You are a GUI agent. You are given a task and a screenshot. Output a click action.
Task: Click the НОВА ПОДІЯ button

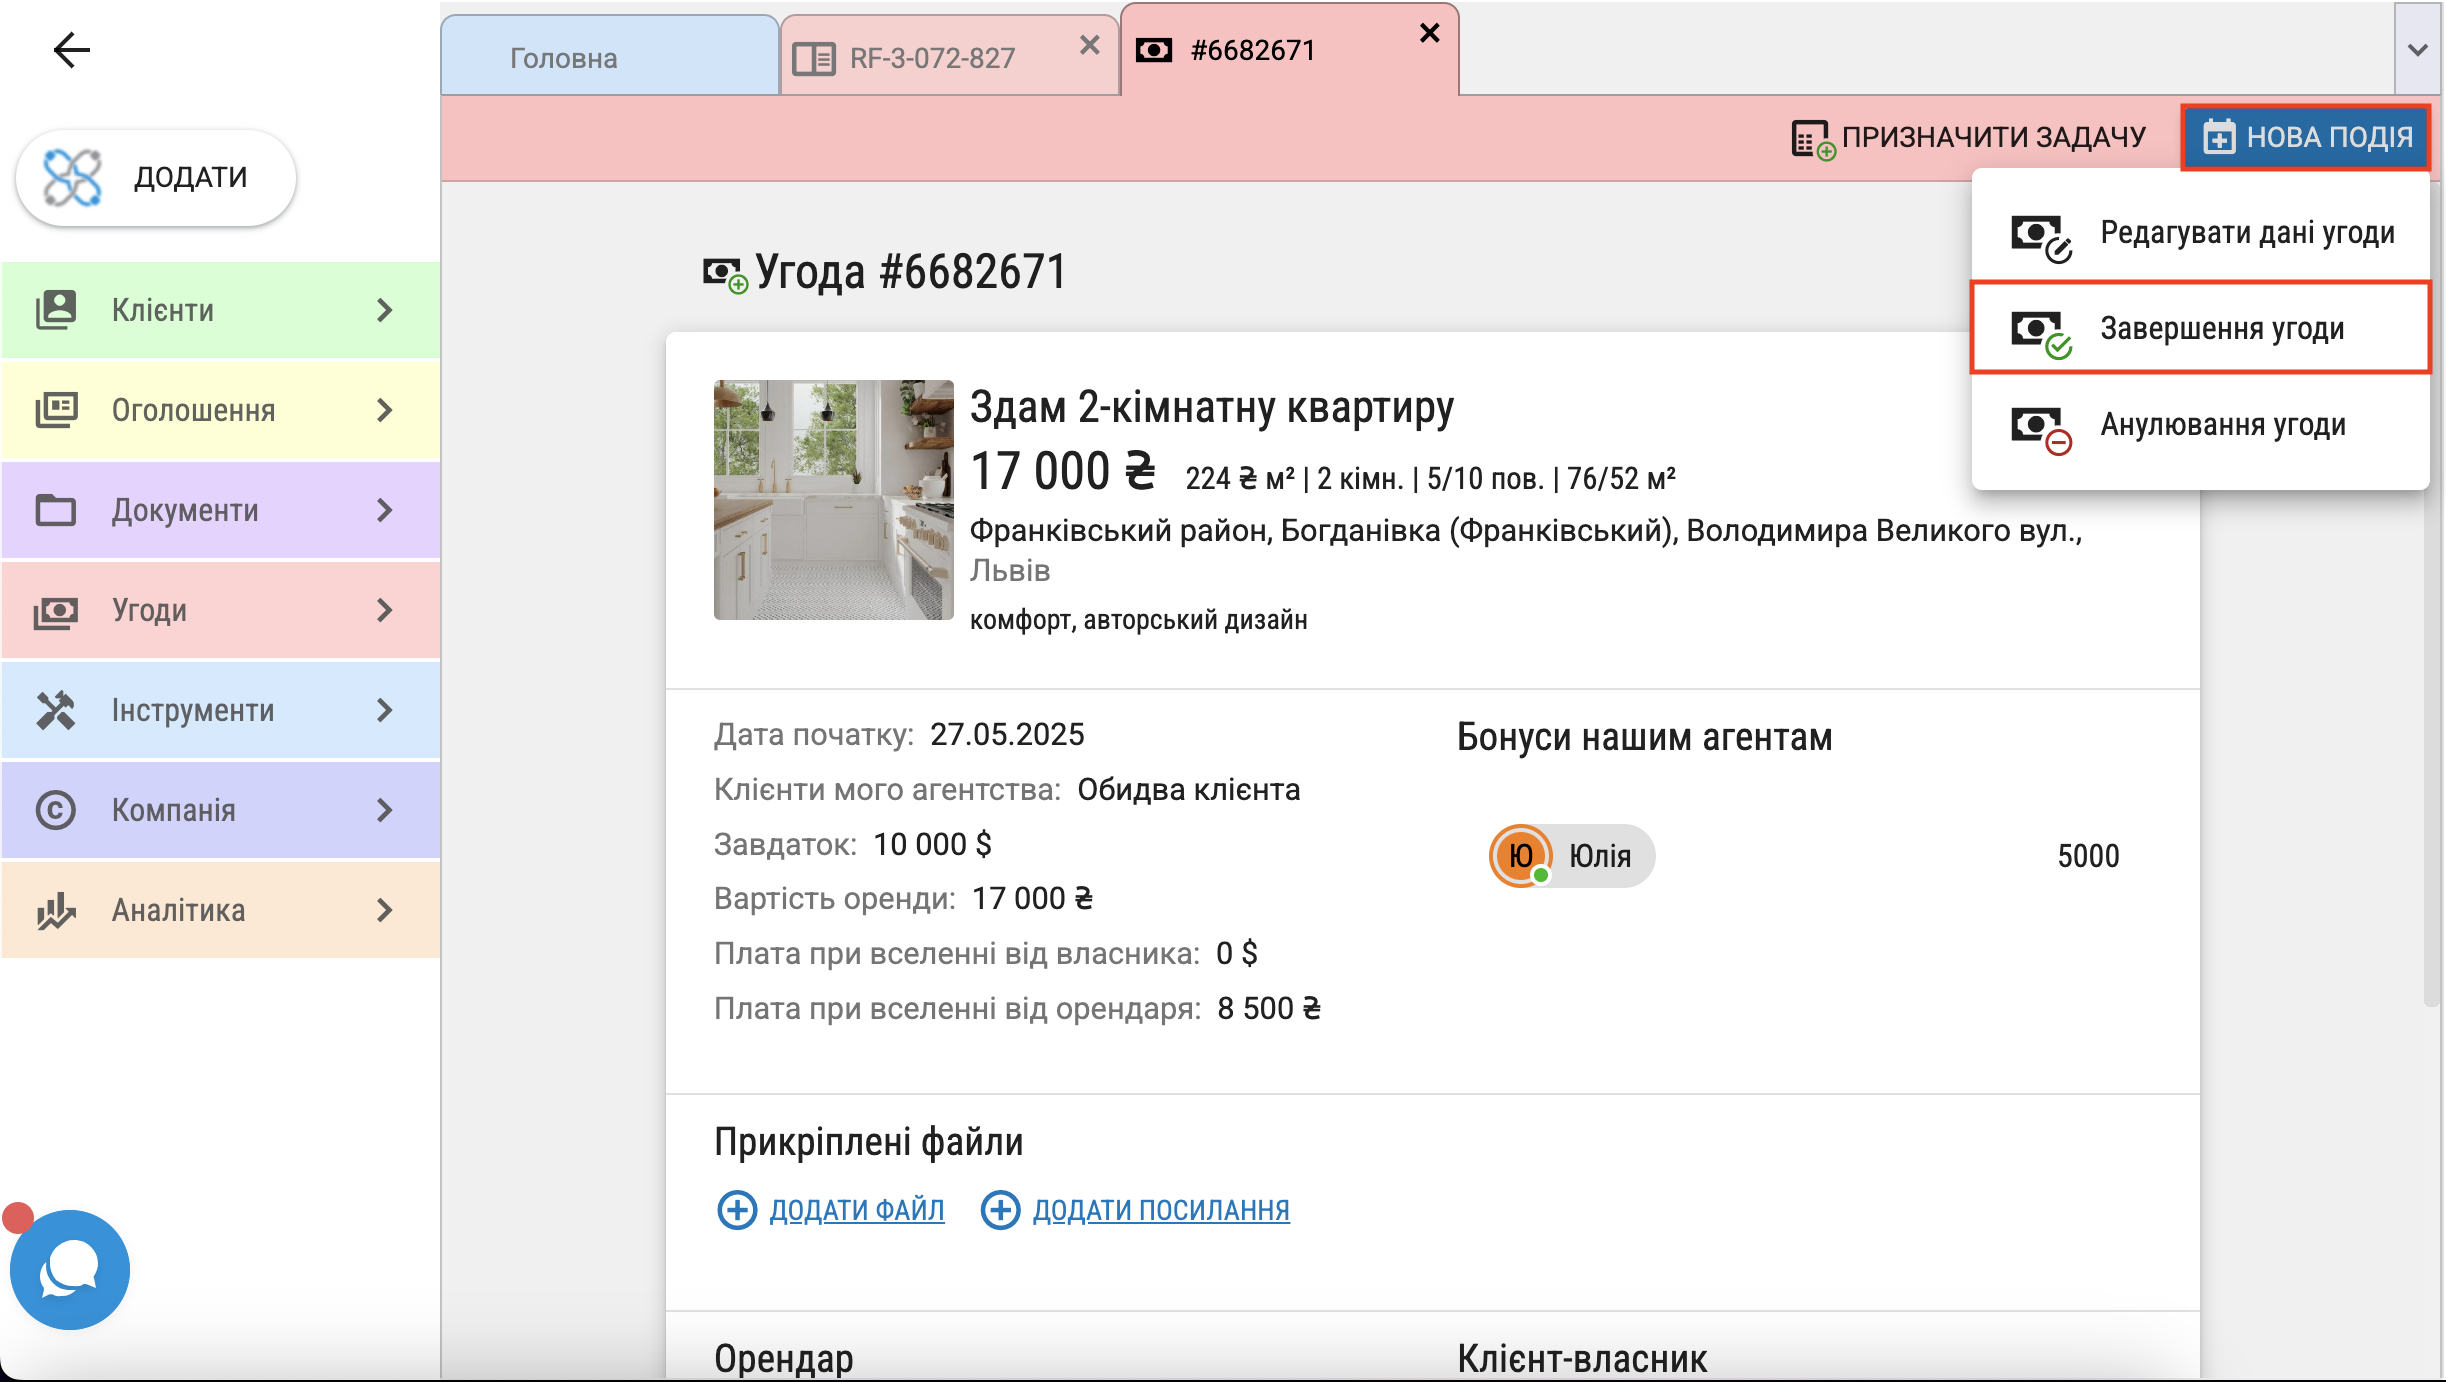(x=2306, y=137)
